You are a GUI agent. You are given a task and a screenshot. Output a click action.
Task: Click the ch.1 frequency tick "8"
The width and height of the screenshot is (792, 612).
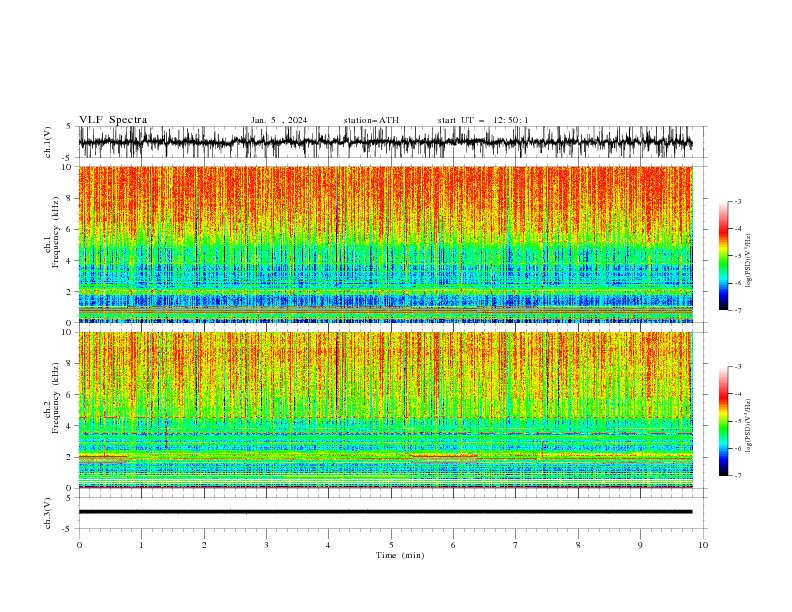tap(70, 198)
